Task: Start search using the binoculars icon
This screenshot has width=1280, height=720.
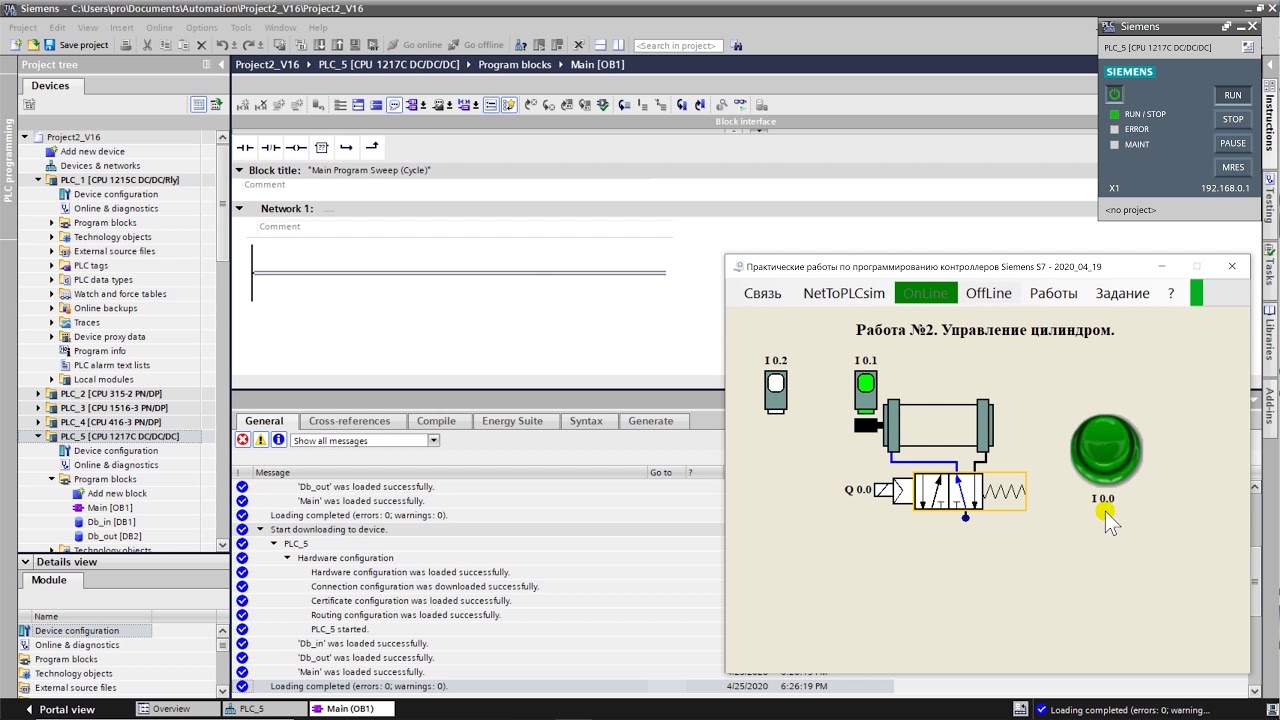Action: [737, 45]
